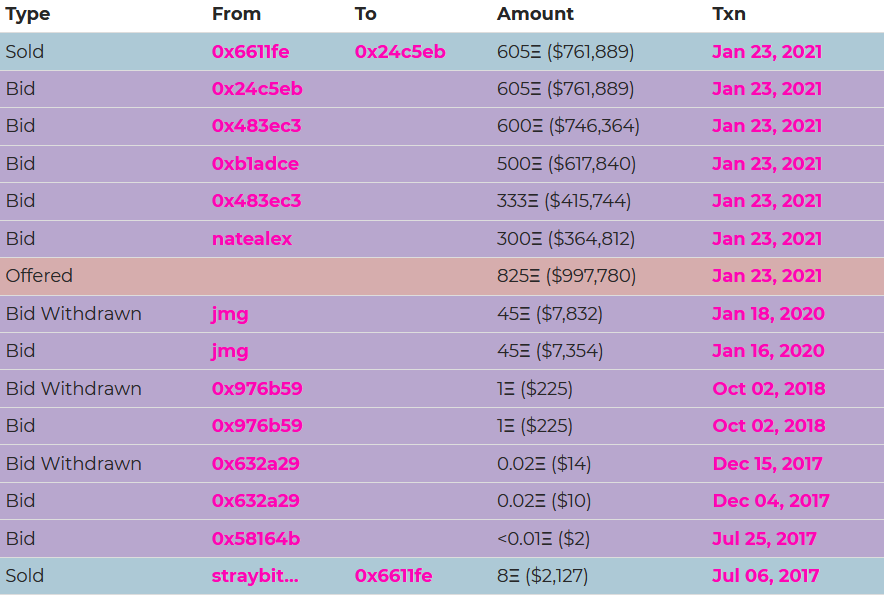Open transaction dated Jan 18, 2020
The image size is (884, 595).
(768, 314)
